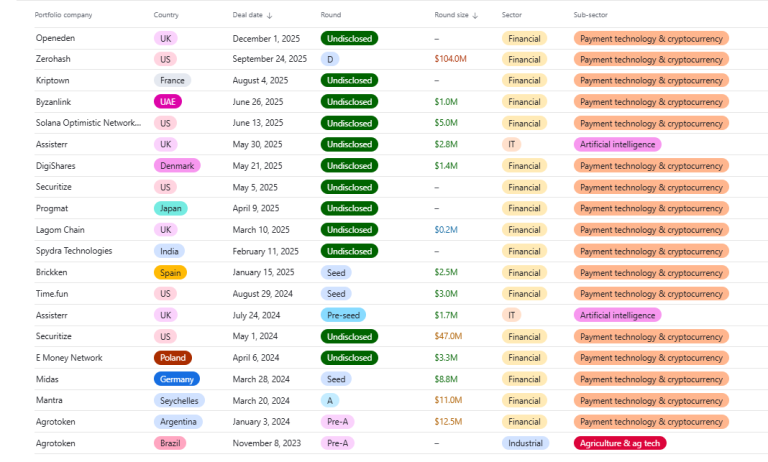Click the Round column header
Screen dimensions: 768x462
click(331, 15)
